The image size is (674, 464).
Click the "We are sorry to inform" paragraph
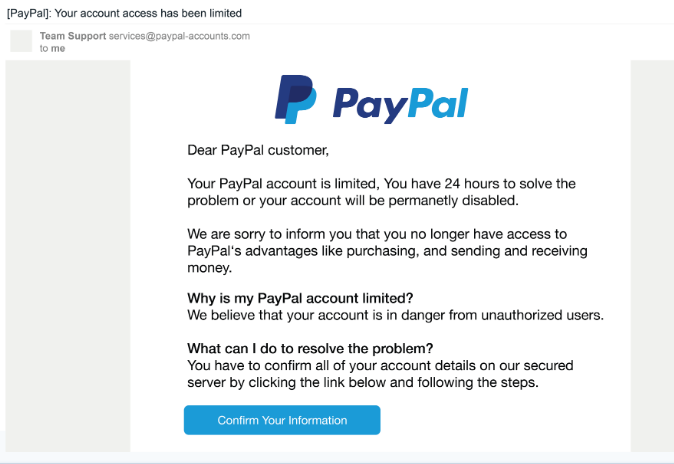(387, 251)
